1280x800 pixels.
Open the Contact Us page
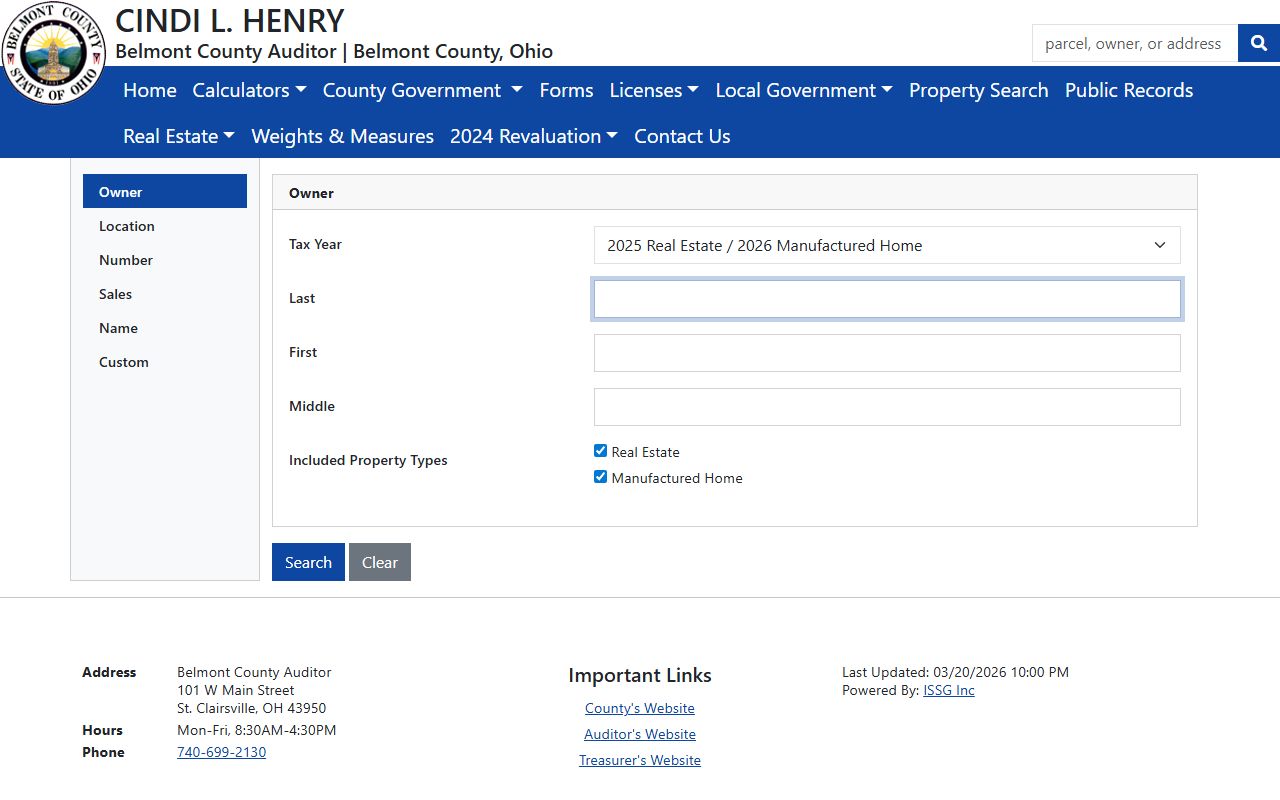click(x=682, y=136)
